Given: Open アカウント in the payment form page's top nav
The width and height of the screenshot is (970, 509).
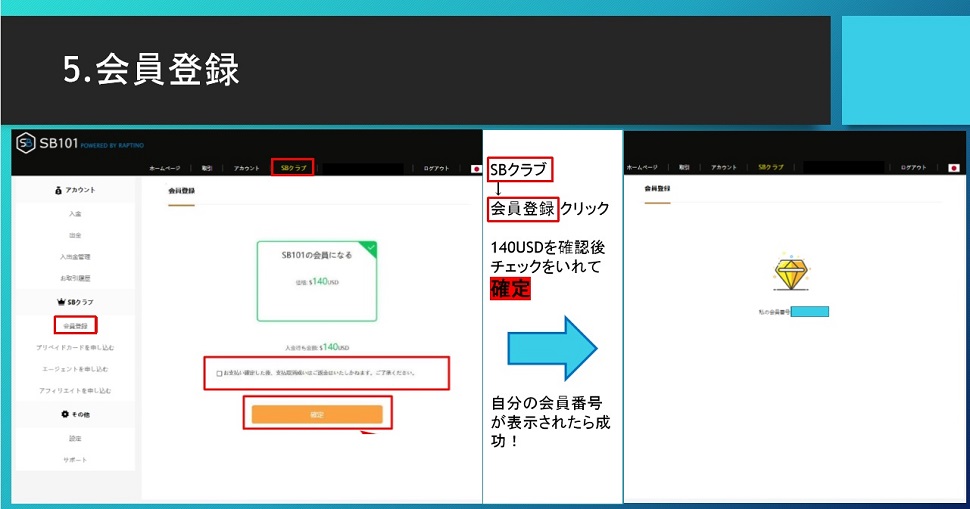Looking at the screenshot, I should 246,168.
